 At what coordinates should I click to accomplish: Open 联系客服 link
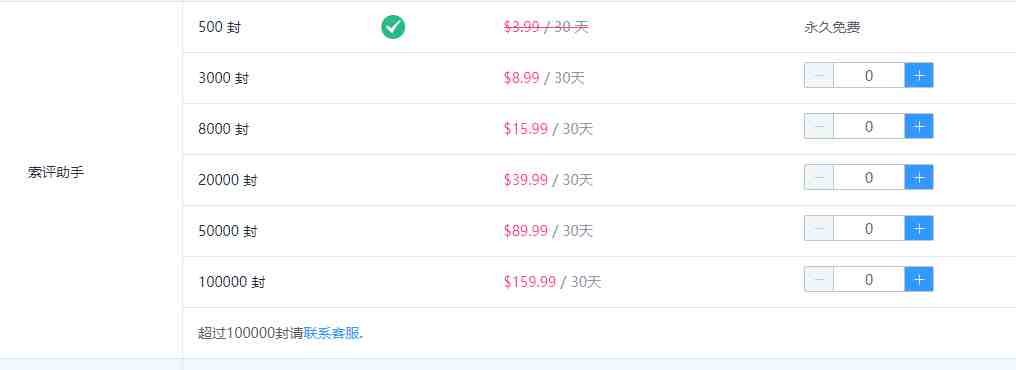tap(332, 334)
